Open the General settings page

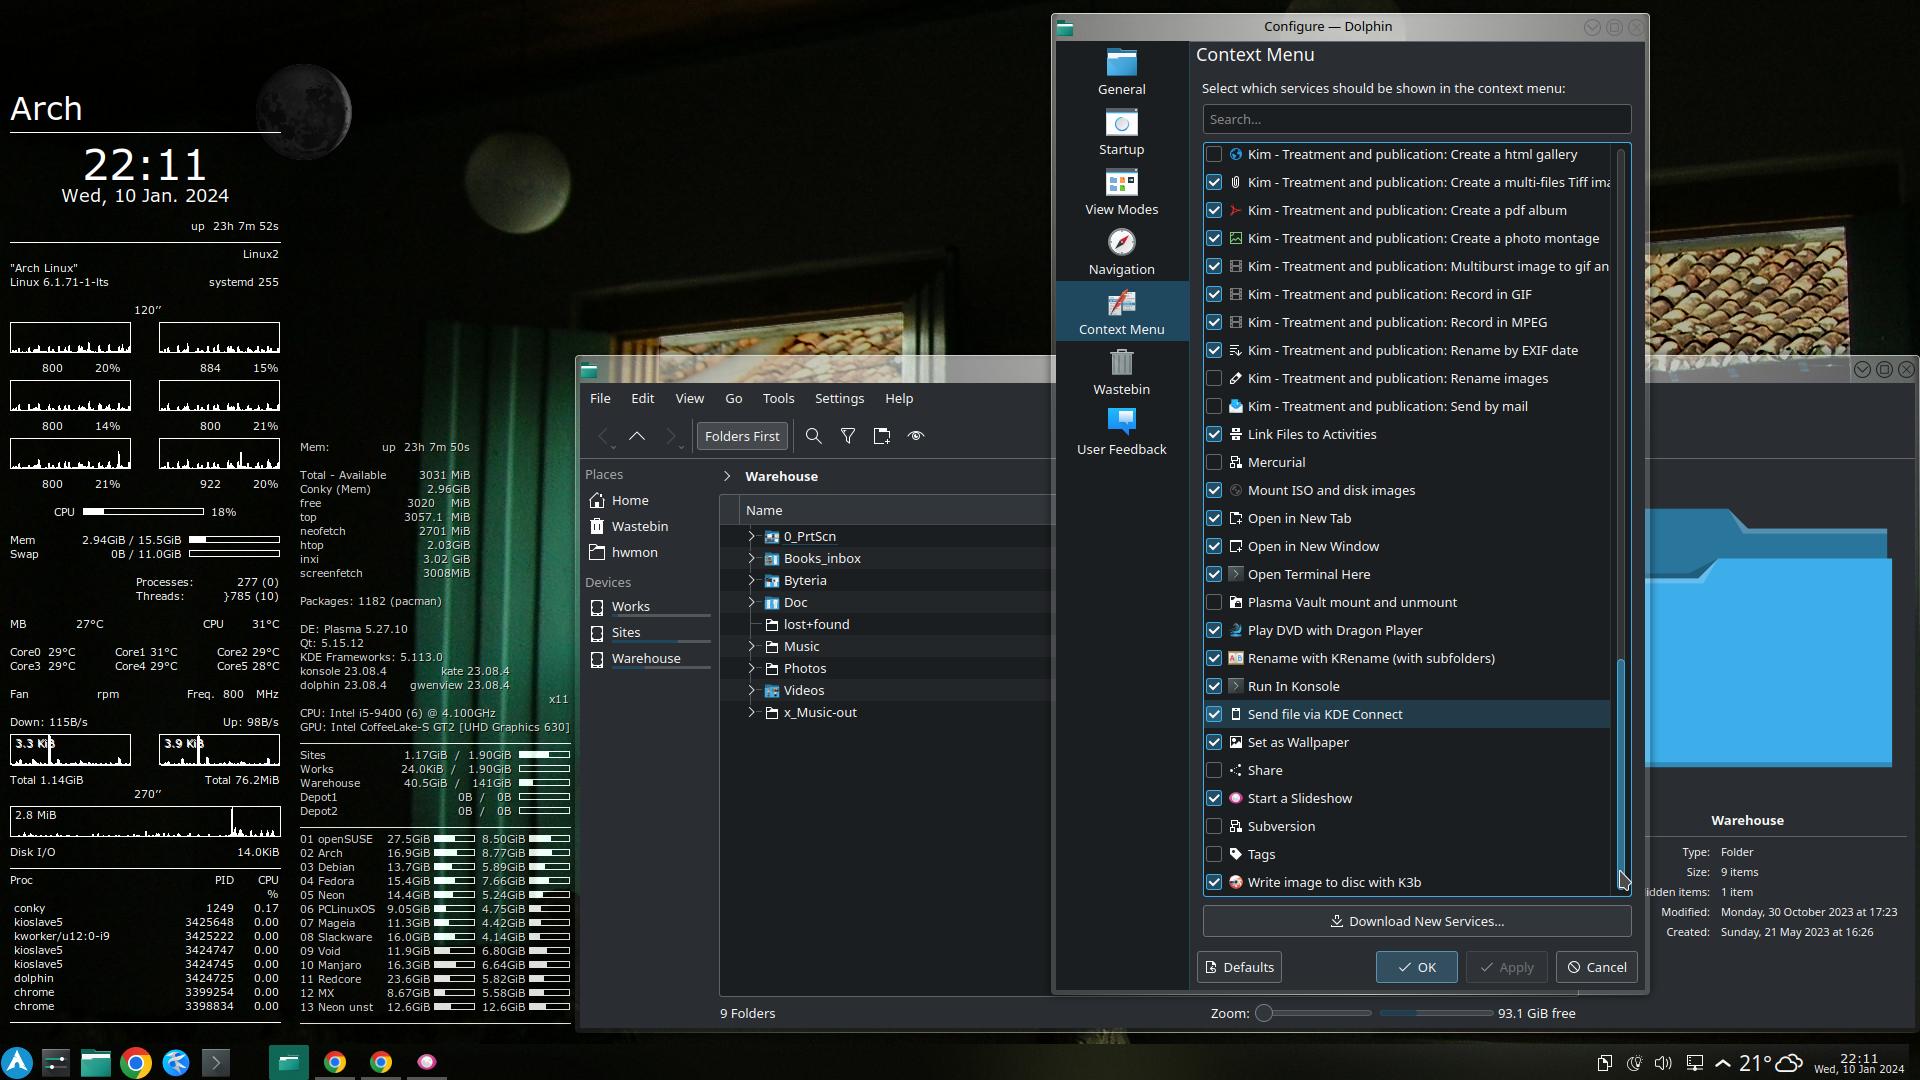[x=1121, y=72]
